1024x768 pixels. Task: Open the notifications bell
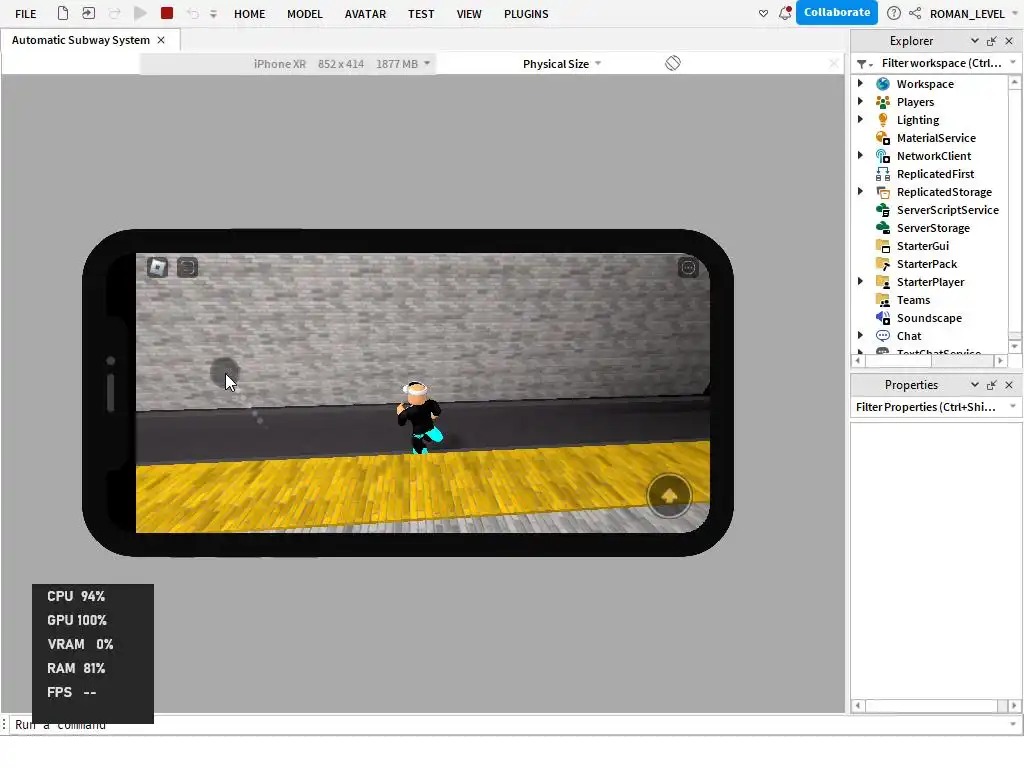click(x=785, y=12)
